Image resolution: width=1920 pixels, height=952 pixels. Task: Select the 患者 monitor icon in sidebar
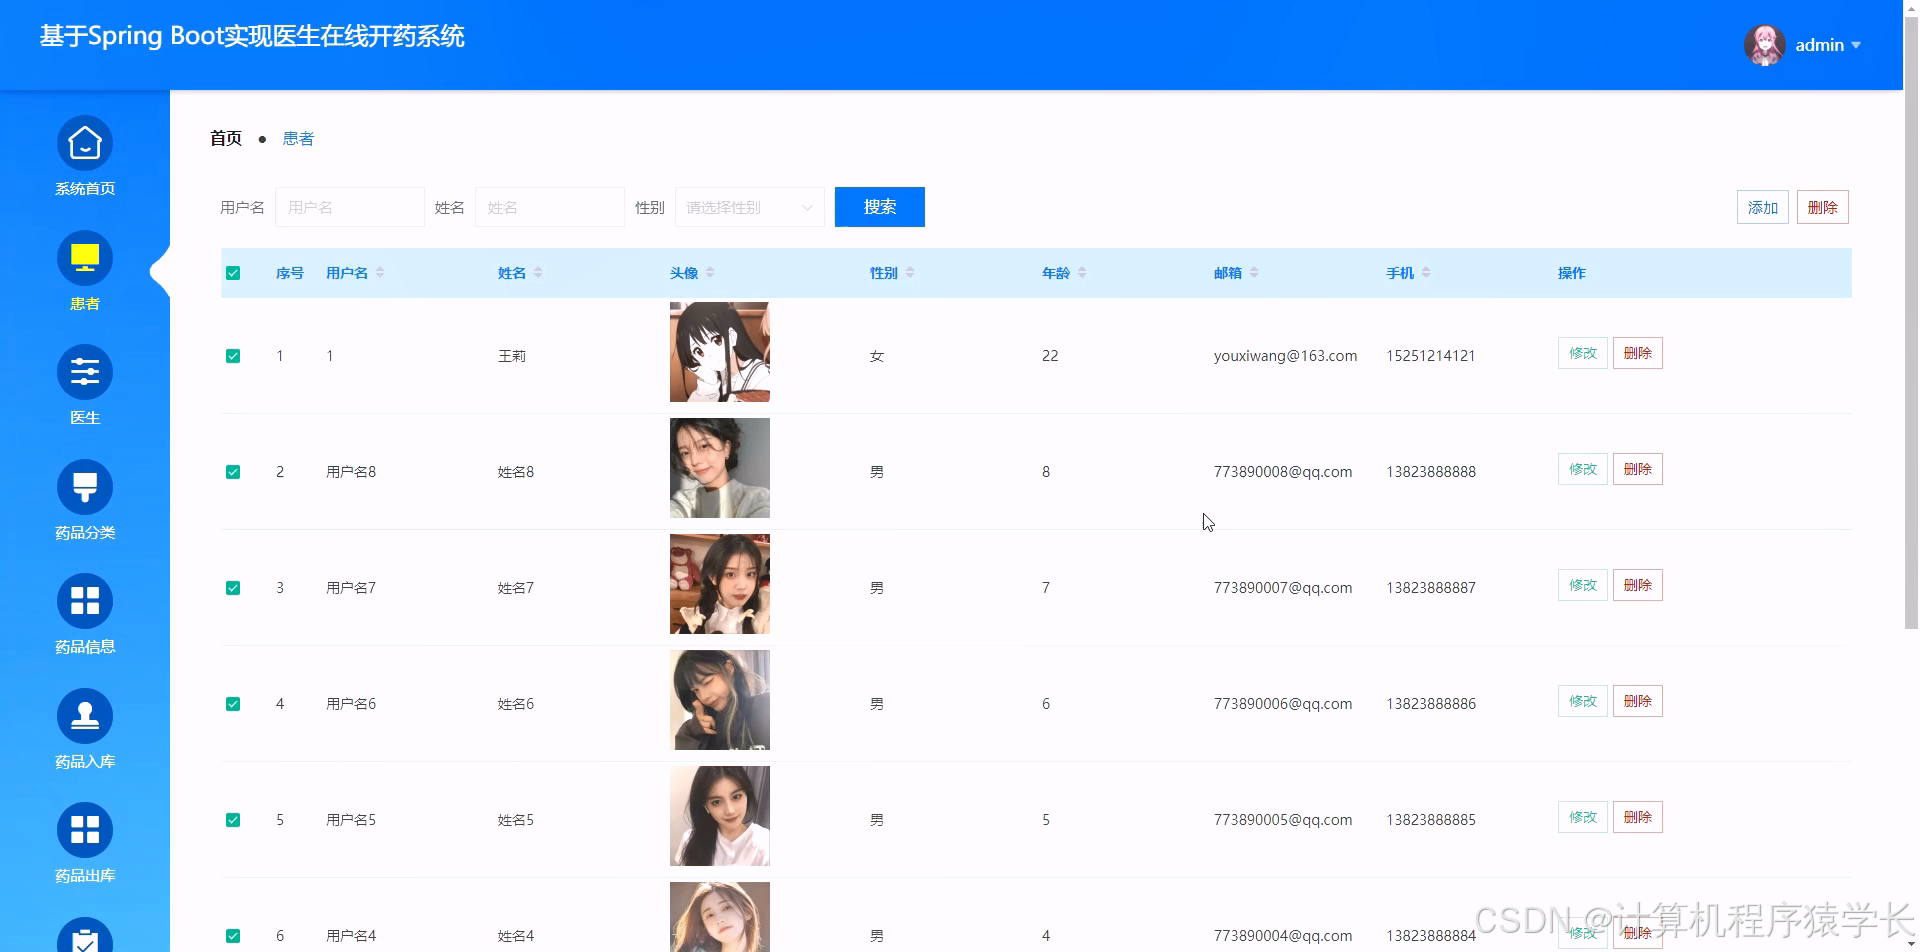click(x=85, y=258)
